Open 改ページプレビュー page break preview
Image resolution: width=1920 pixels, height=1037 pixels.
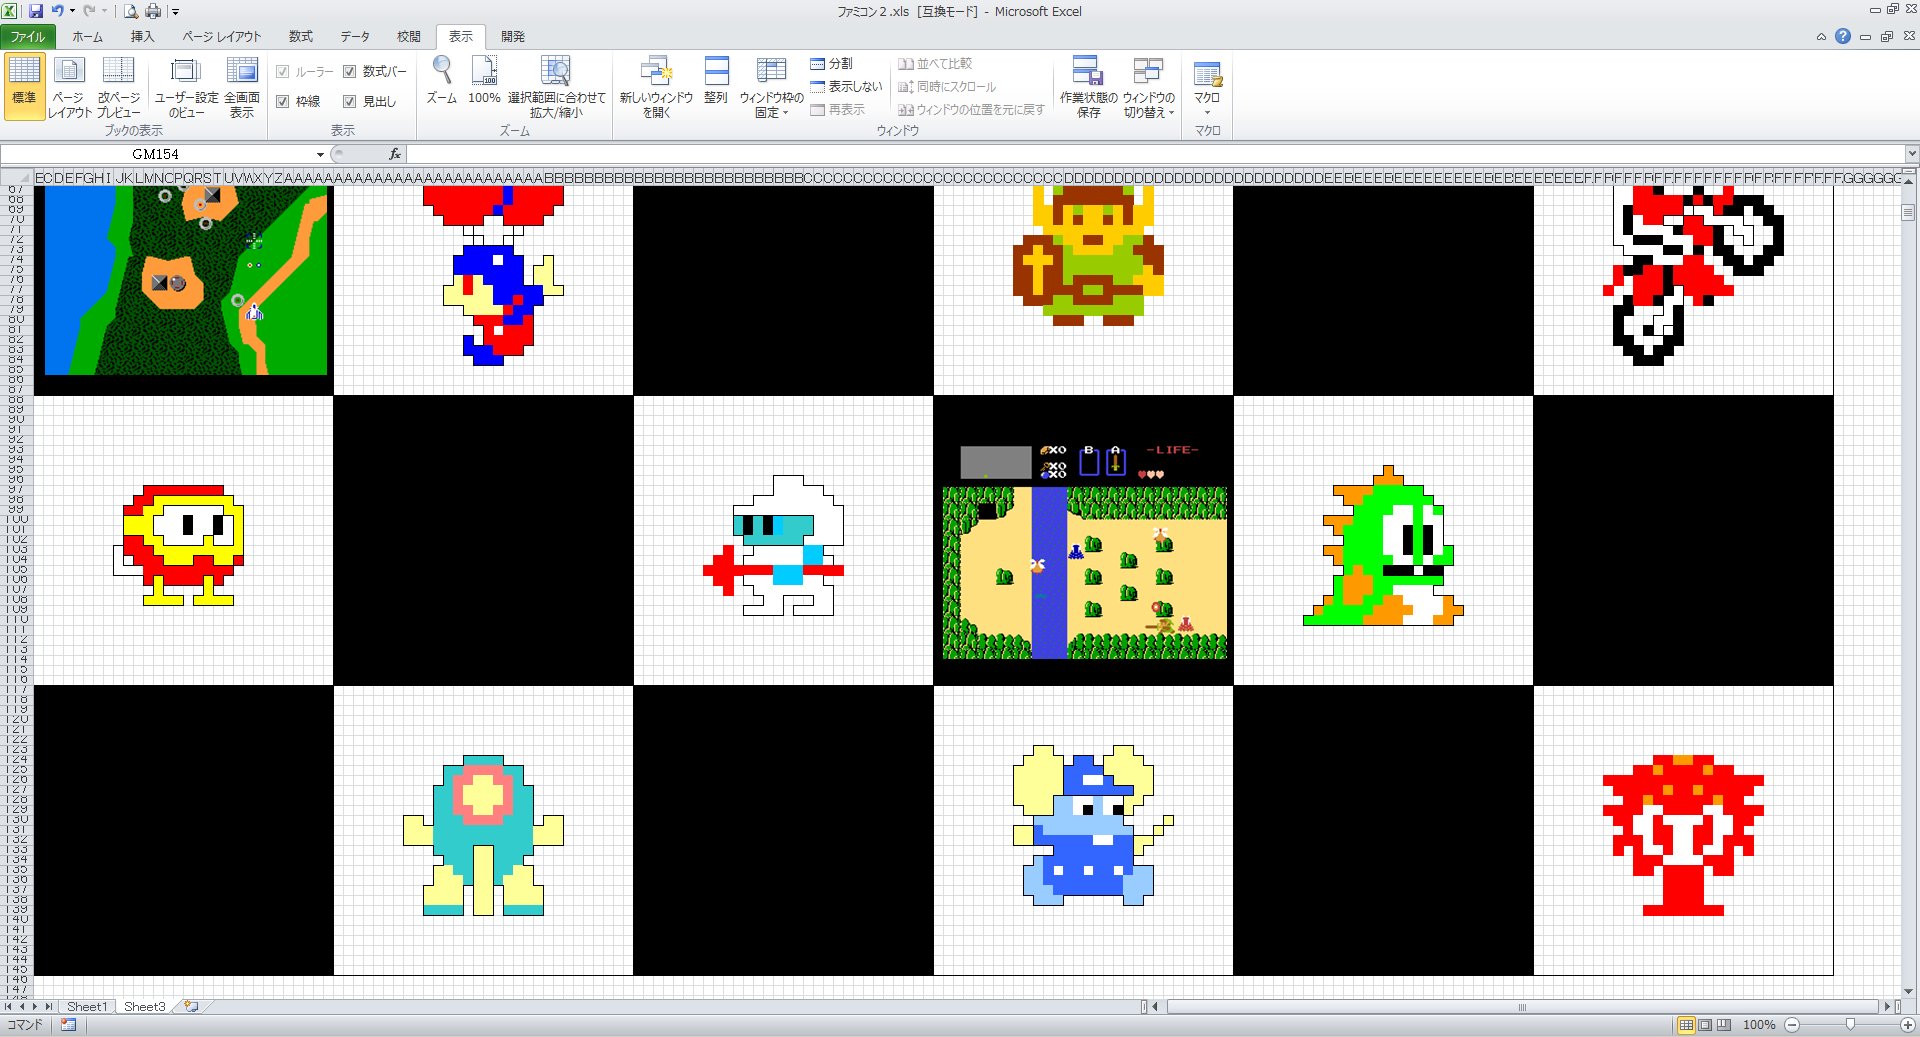click(x=118, y=86)
